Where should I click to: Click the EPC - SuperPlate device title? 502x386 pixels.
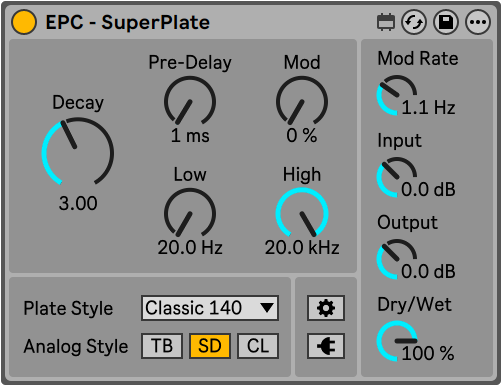tap(128, 23)
